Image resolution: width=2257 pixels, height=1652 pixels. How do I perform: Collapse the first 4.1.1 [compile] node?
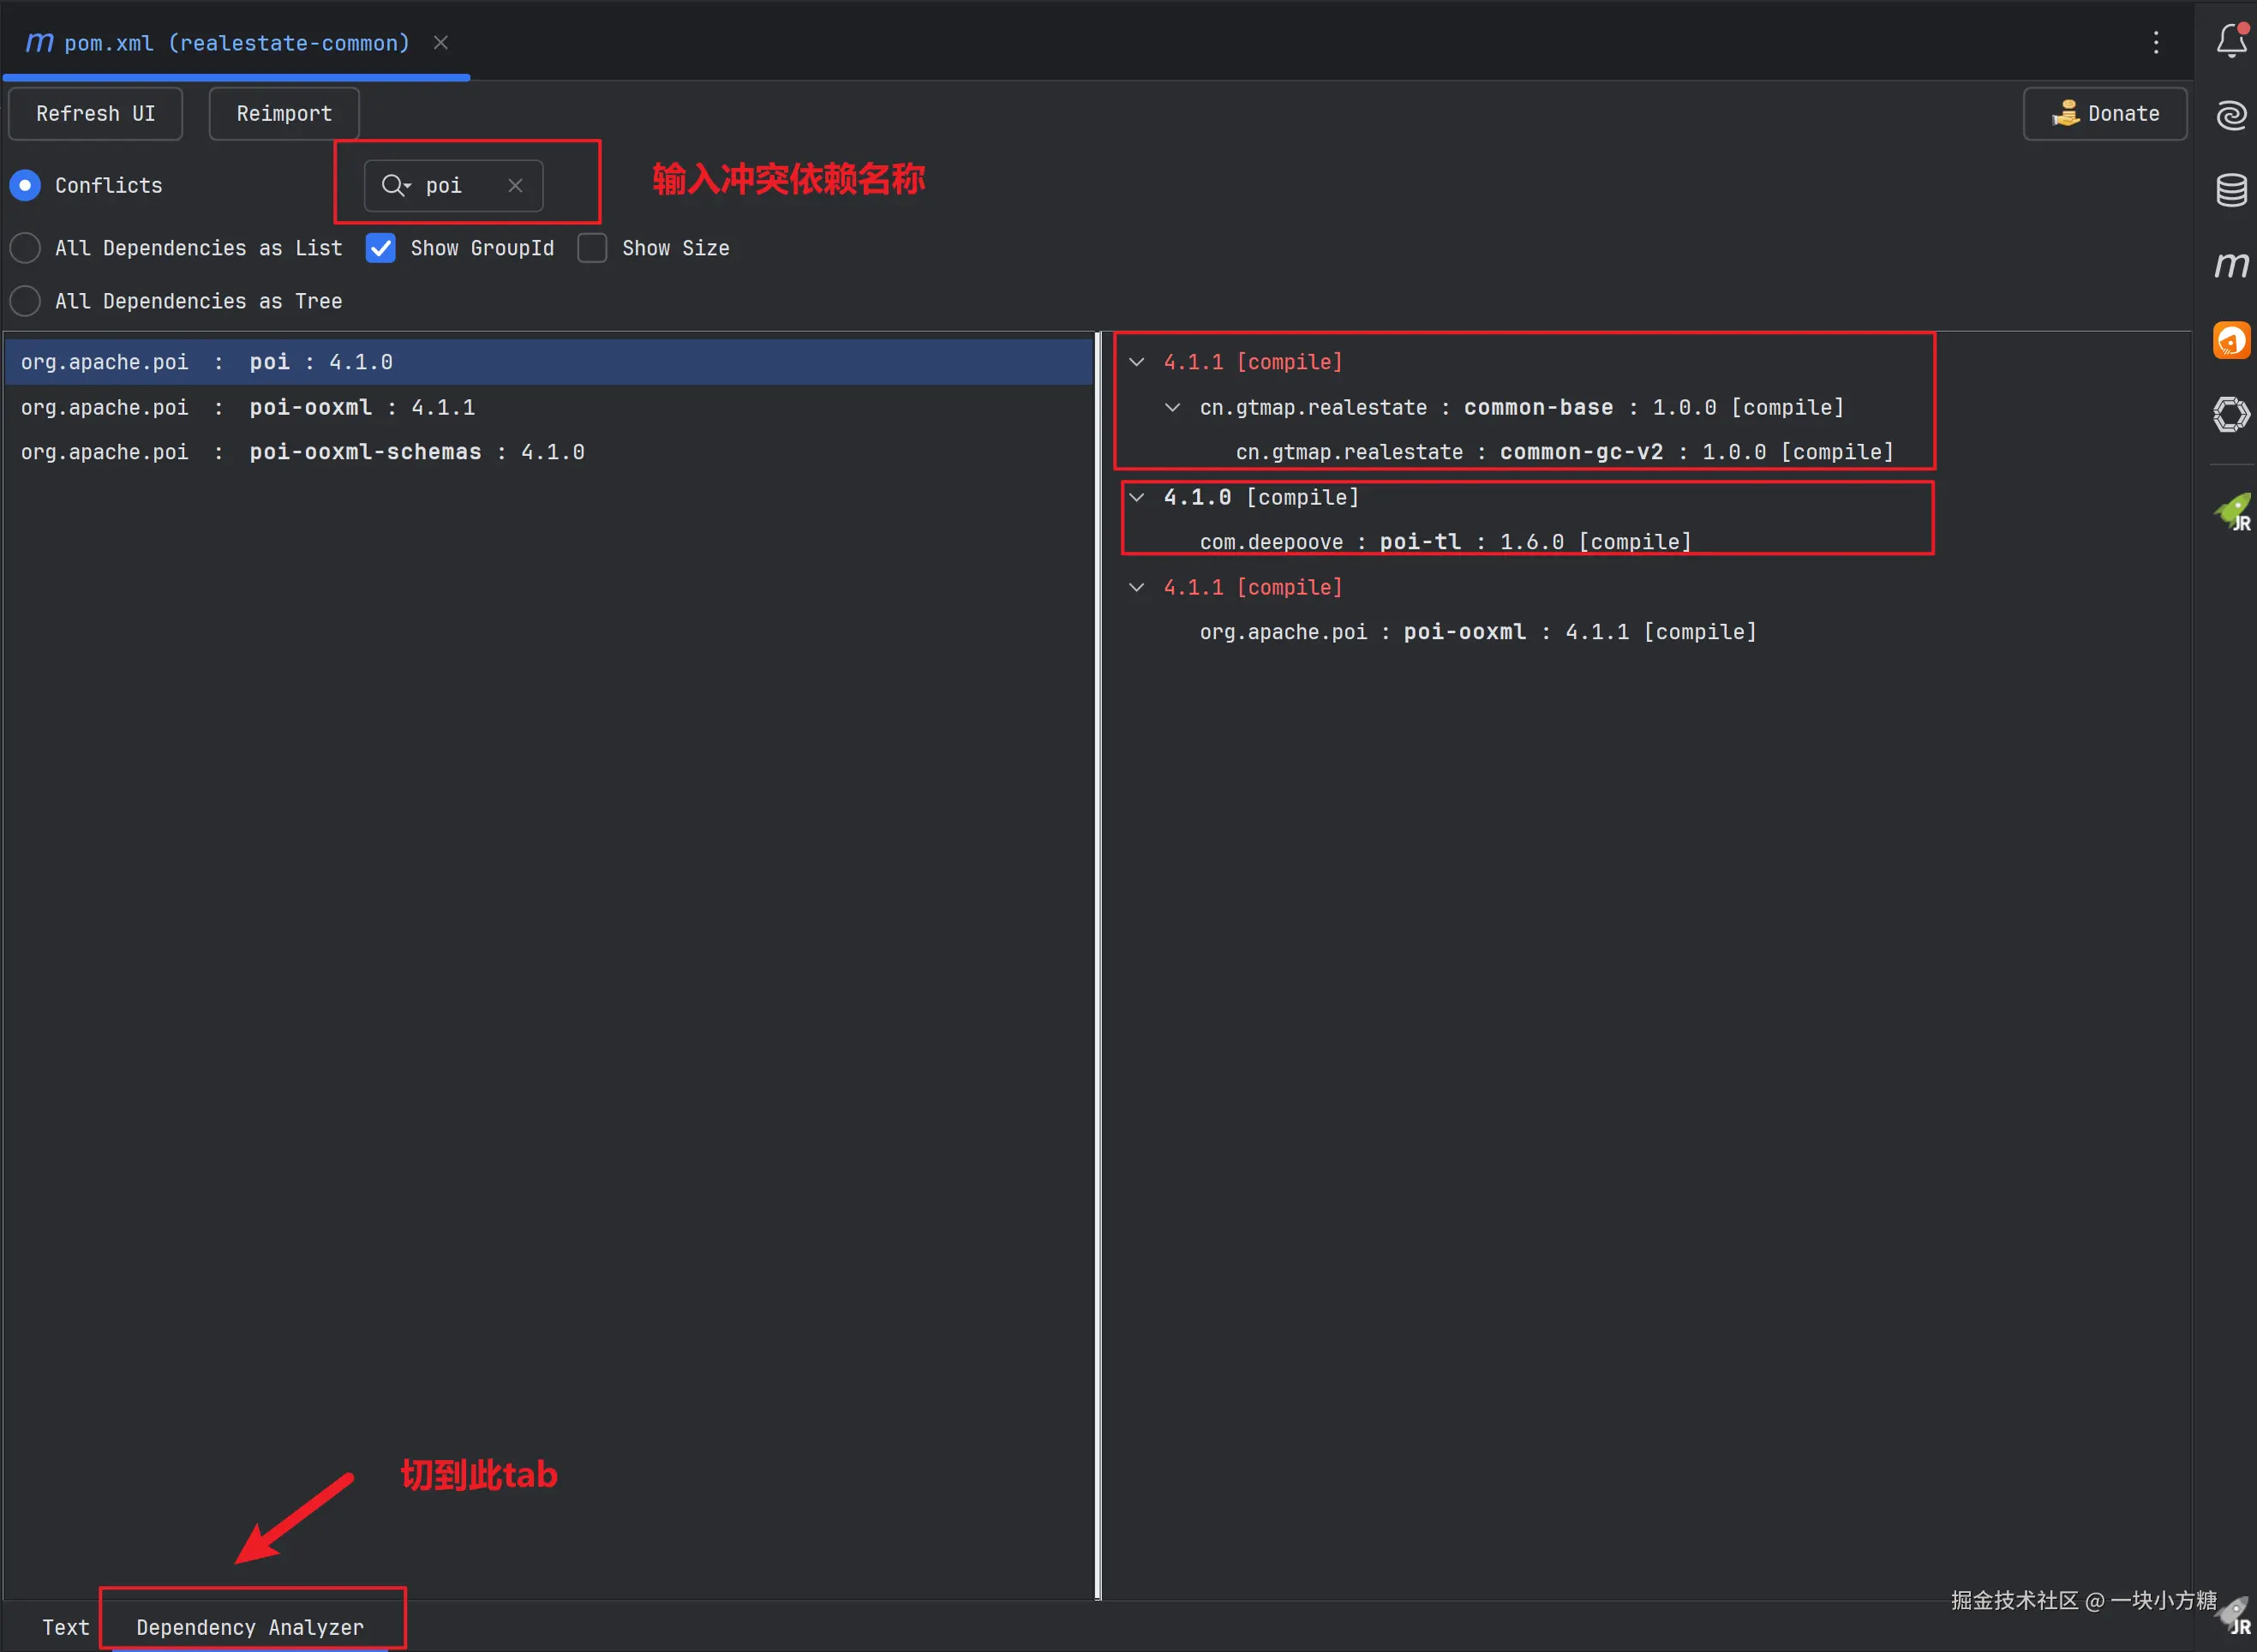(1136, 362)
